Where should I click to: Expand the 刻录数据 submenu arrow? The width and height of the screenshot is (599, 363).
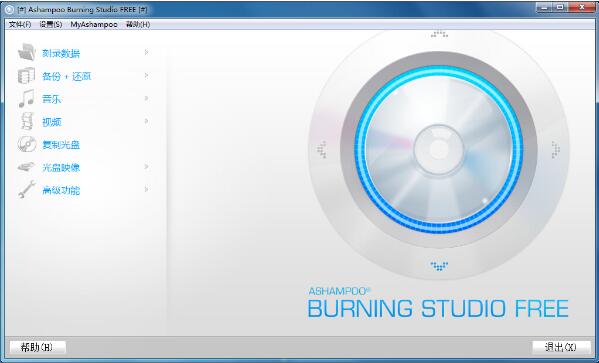pos(146,52)
